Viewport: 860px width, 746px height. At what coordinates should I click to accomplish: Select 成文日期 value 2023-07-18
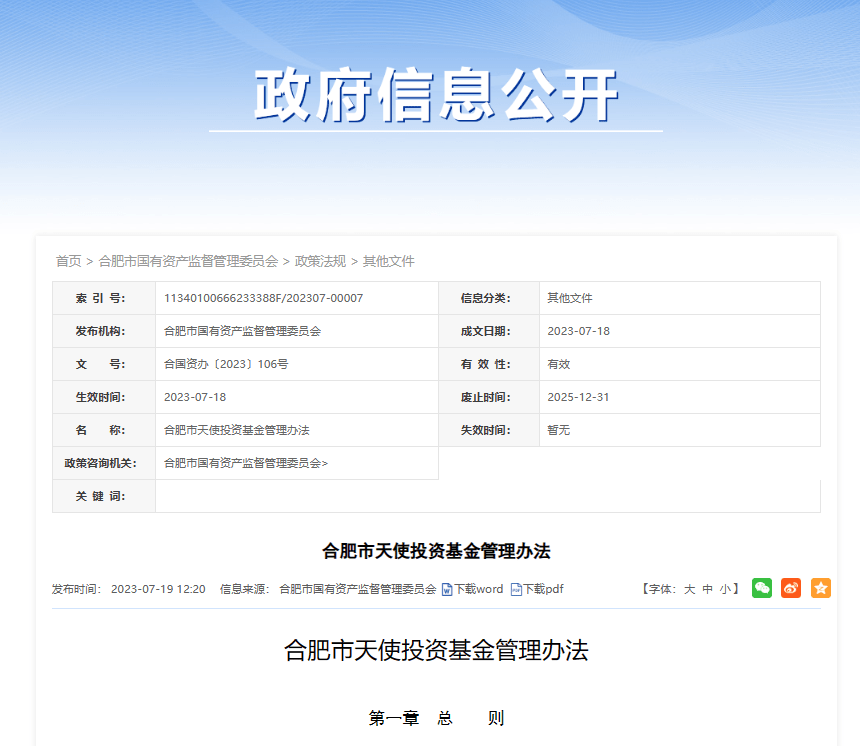[578, 331]
